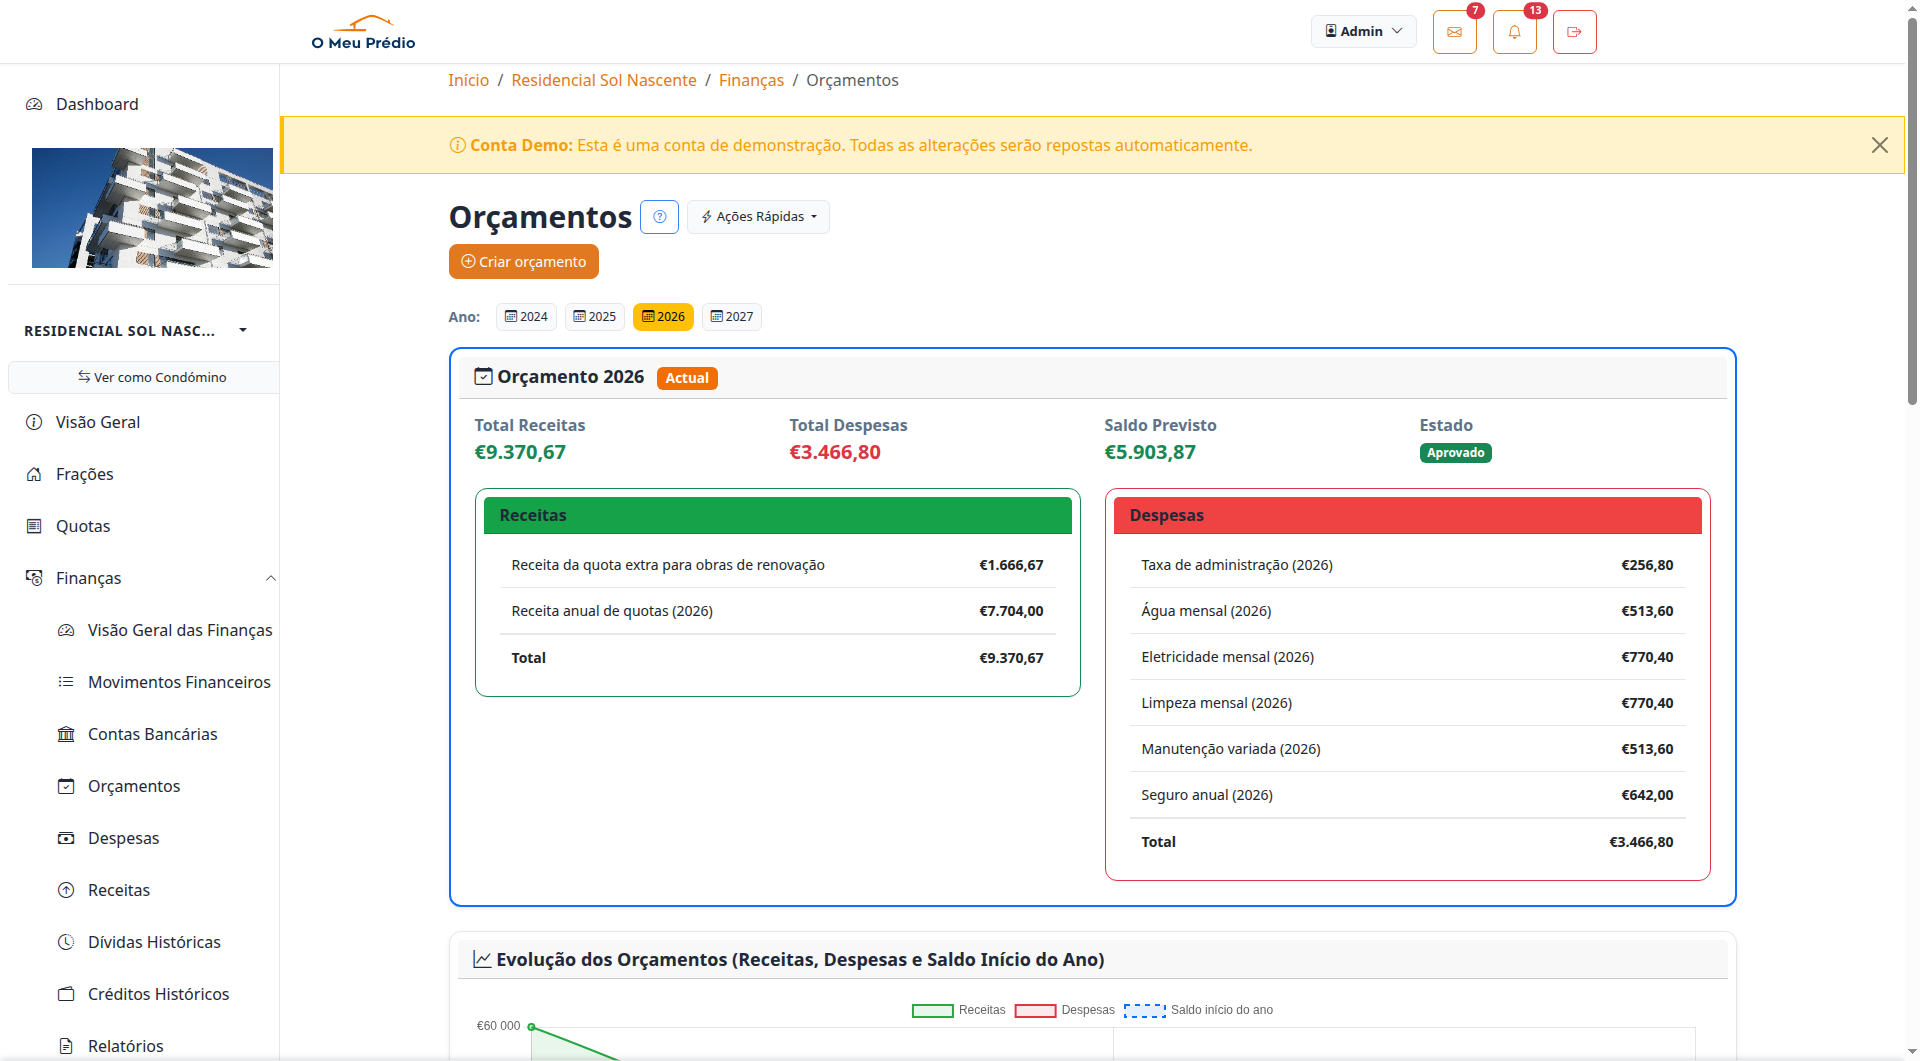This screenshot has width=1920, height=1061.
Task: Dismiss the Conta Demo alert banner
Action: pos(1879,145)
